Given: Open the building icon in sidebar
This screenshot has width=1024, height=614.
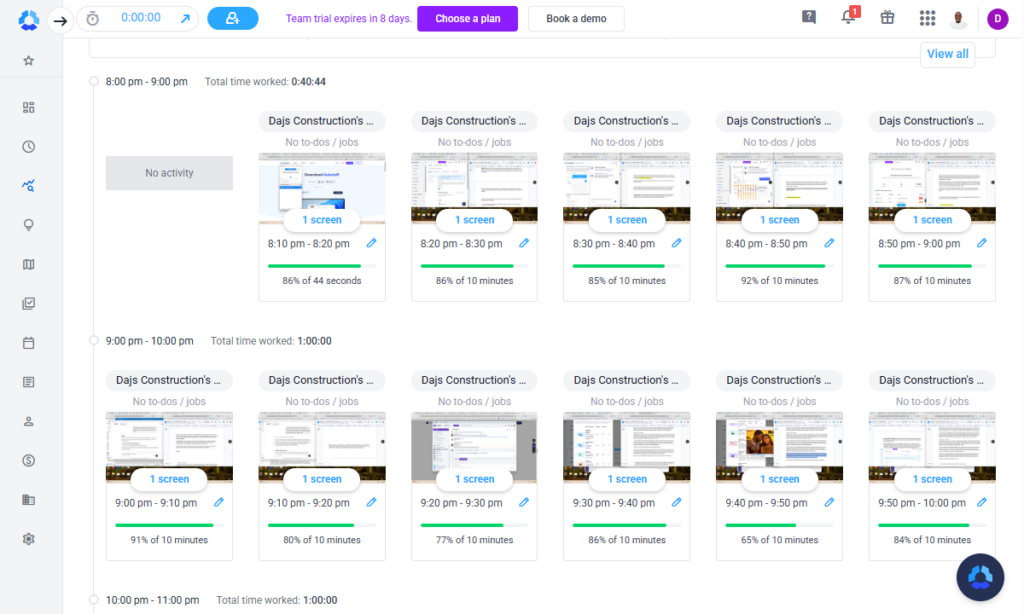Looking at the screenshot, I should tap(29, 500).
